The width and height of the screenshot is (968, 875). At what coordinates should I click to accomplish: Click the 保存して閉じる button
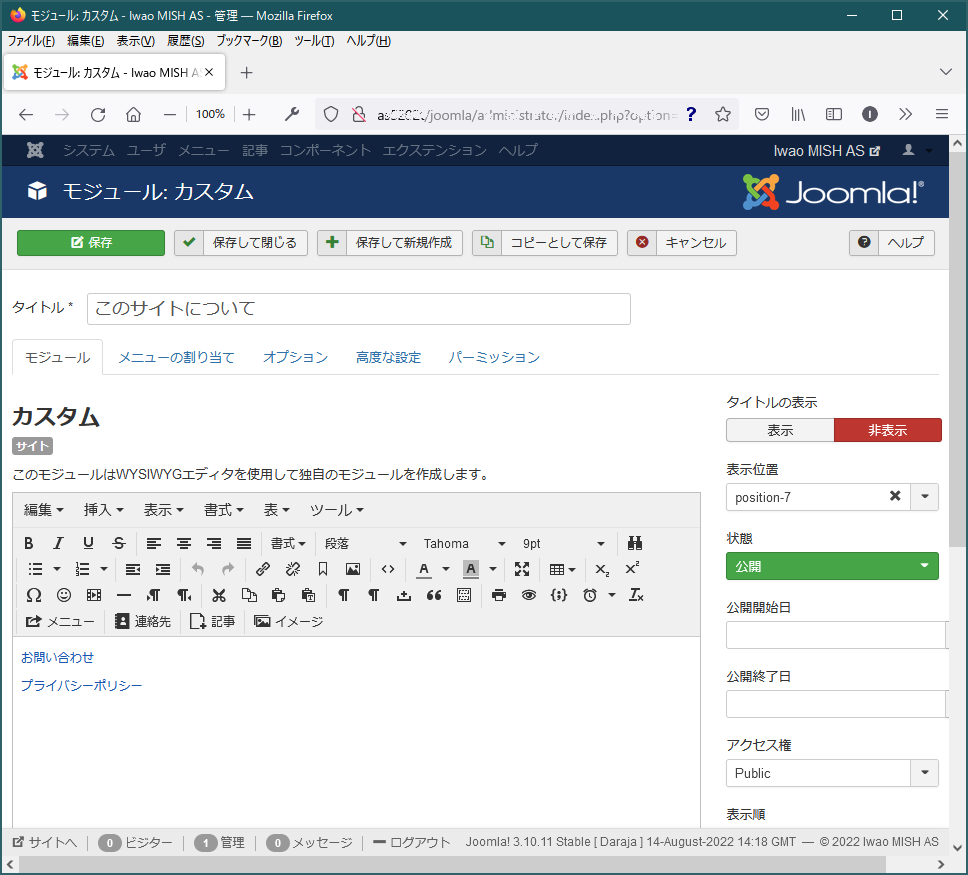(x=241, y=243)
